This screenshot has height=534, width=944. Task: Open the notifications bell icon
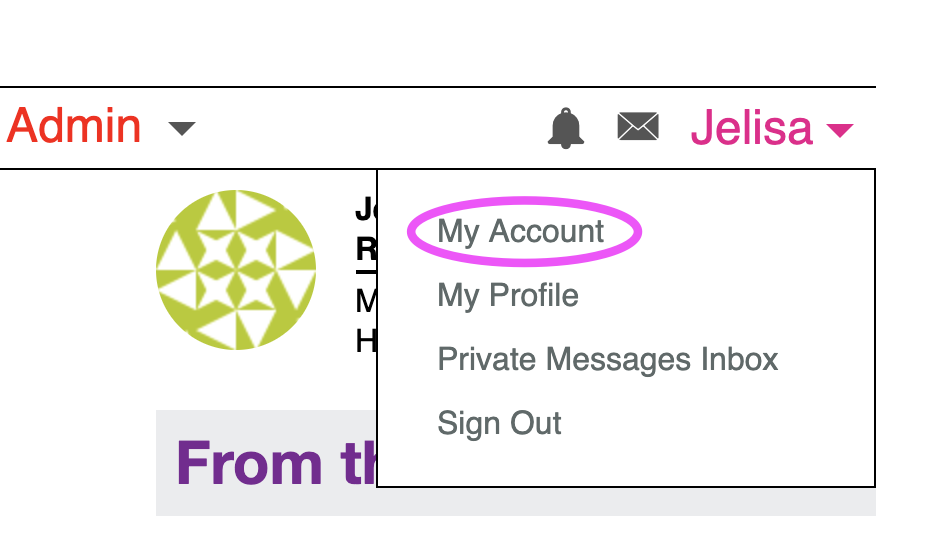click(x=566, y=128)
